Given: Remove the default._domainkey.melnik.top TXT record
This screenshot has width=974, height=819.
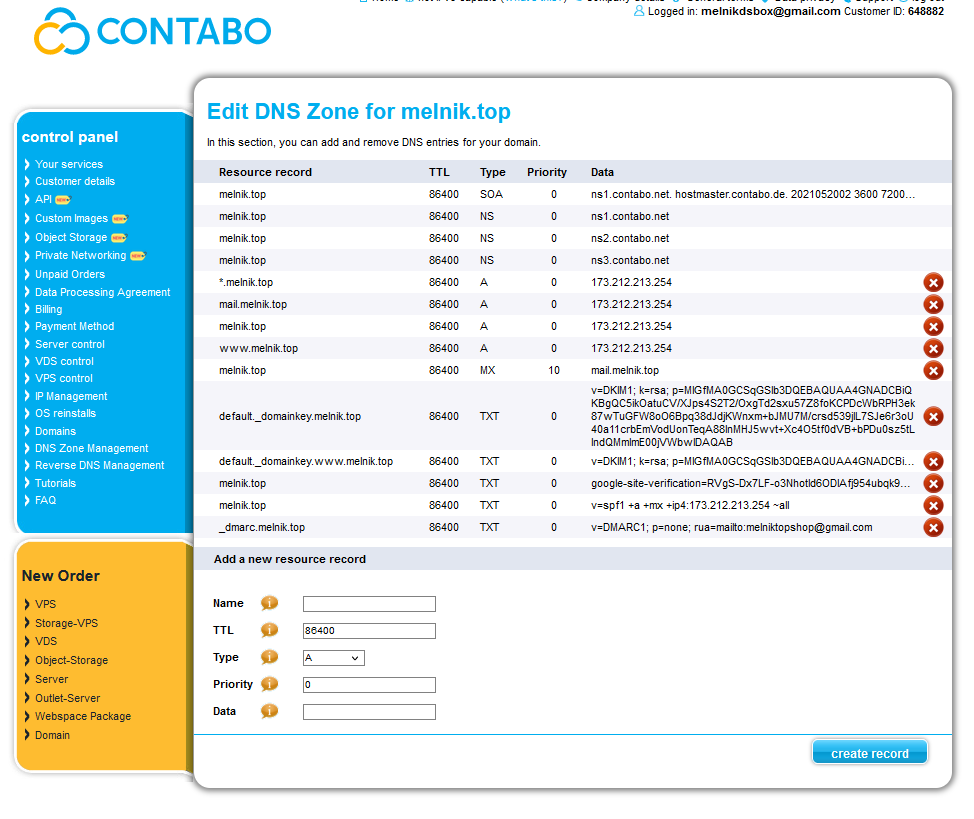Looking at the screenshot, I should 933,416.
